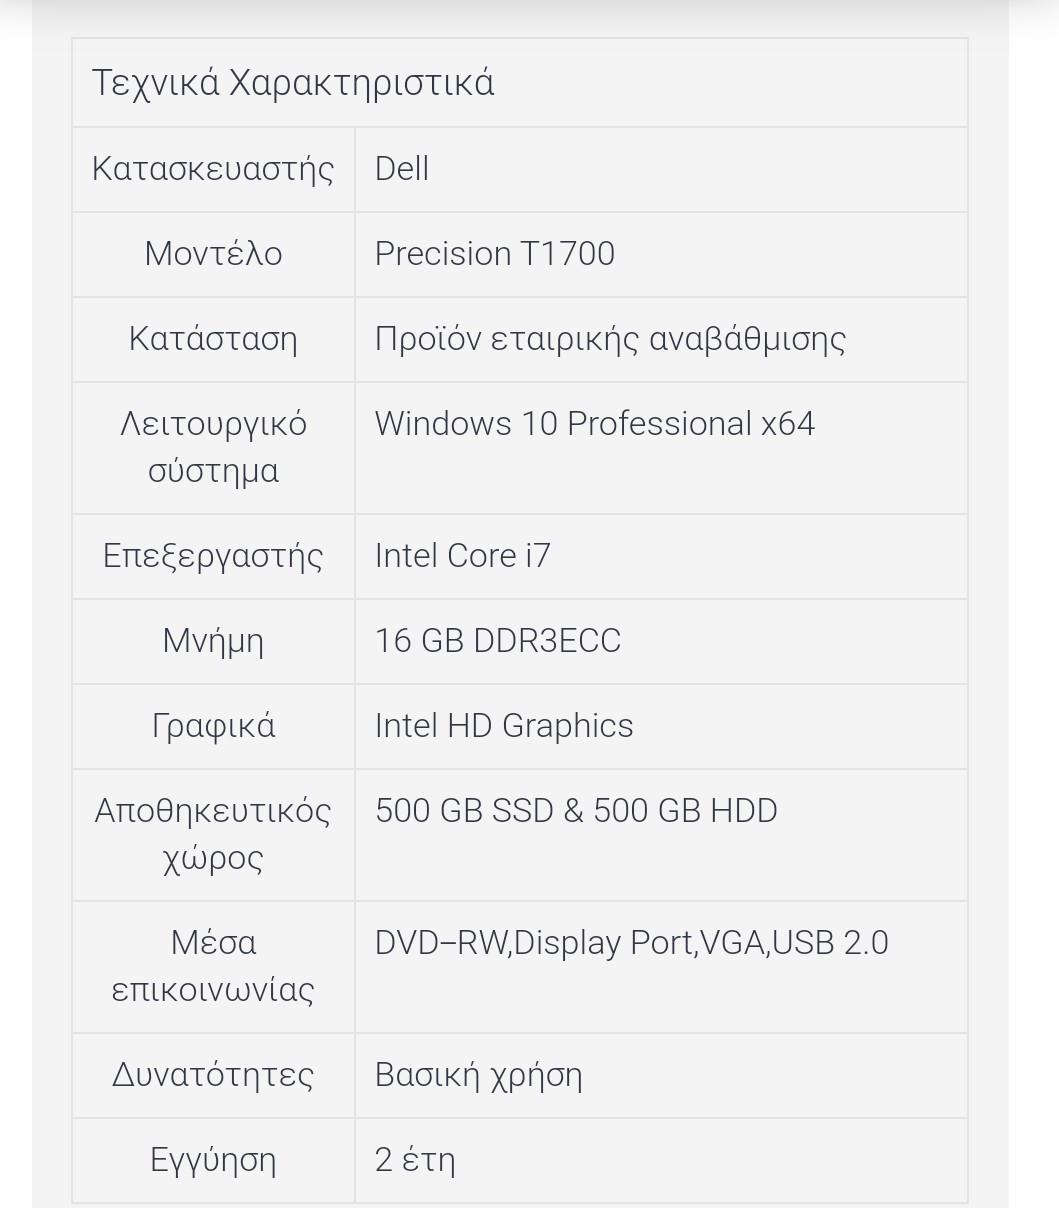Select the Βασική χρήση value
The width and height of the screenshot is (1059, 1208).
click(478, 1075)
